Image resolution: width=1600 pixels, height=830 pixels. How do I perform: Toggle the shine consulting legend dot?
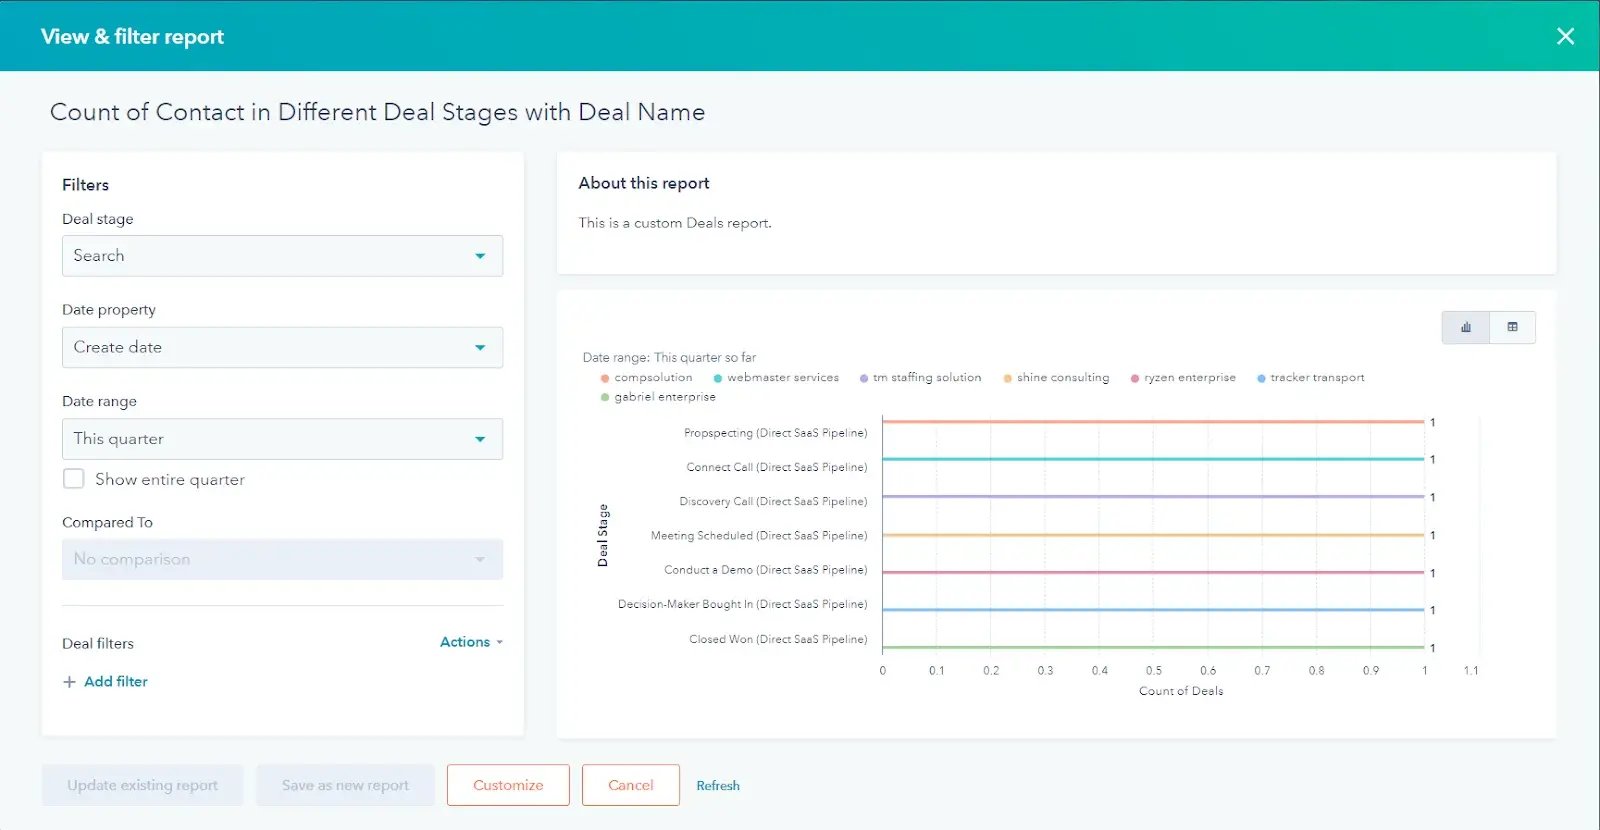[x=1008, y=378]
